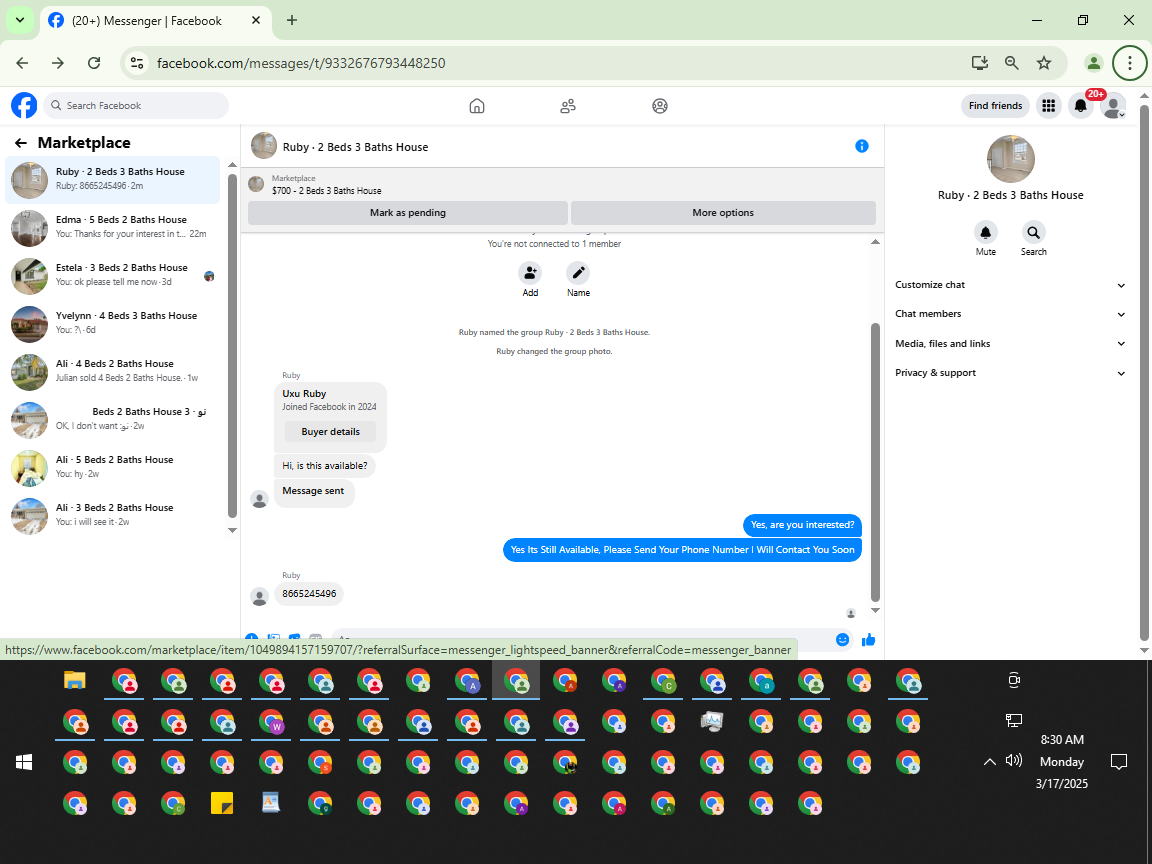Open the Groups icon in top navigation

pos(660,106)
